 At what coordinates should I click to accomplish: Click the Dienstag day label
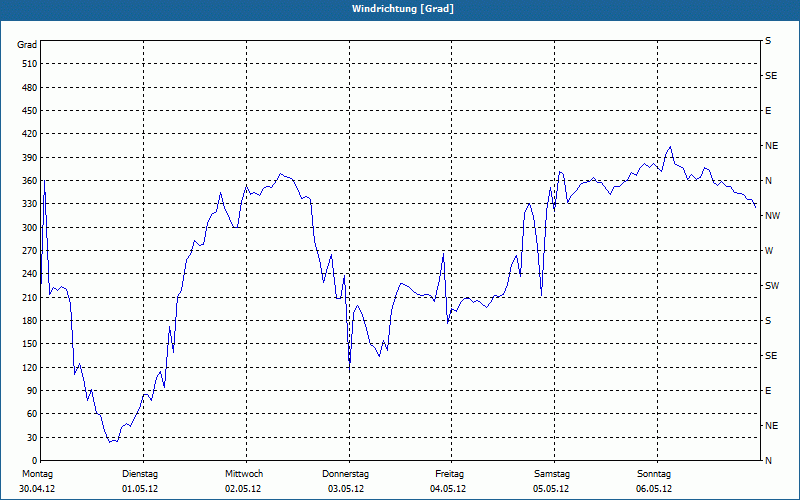point(140,474)
